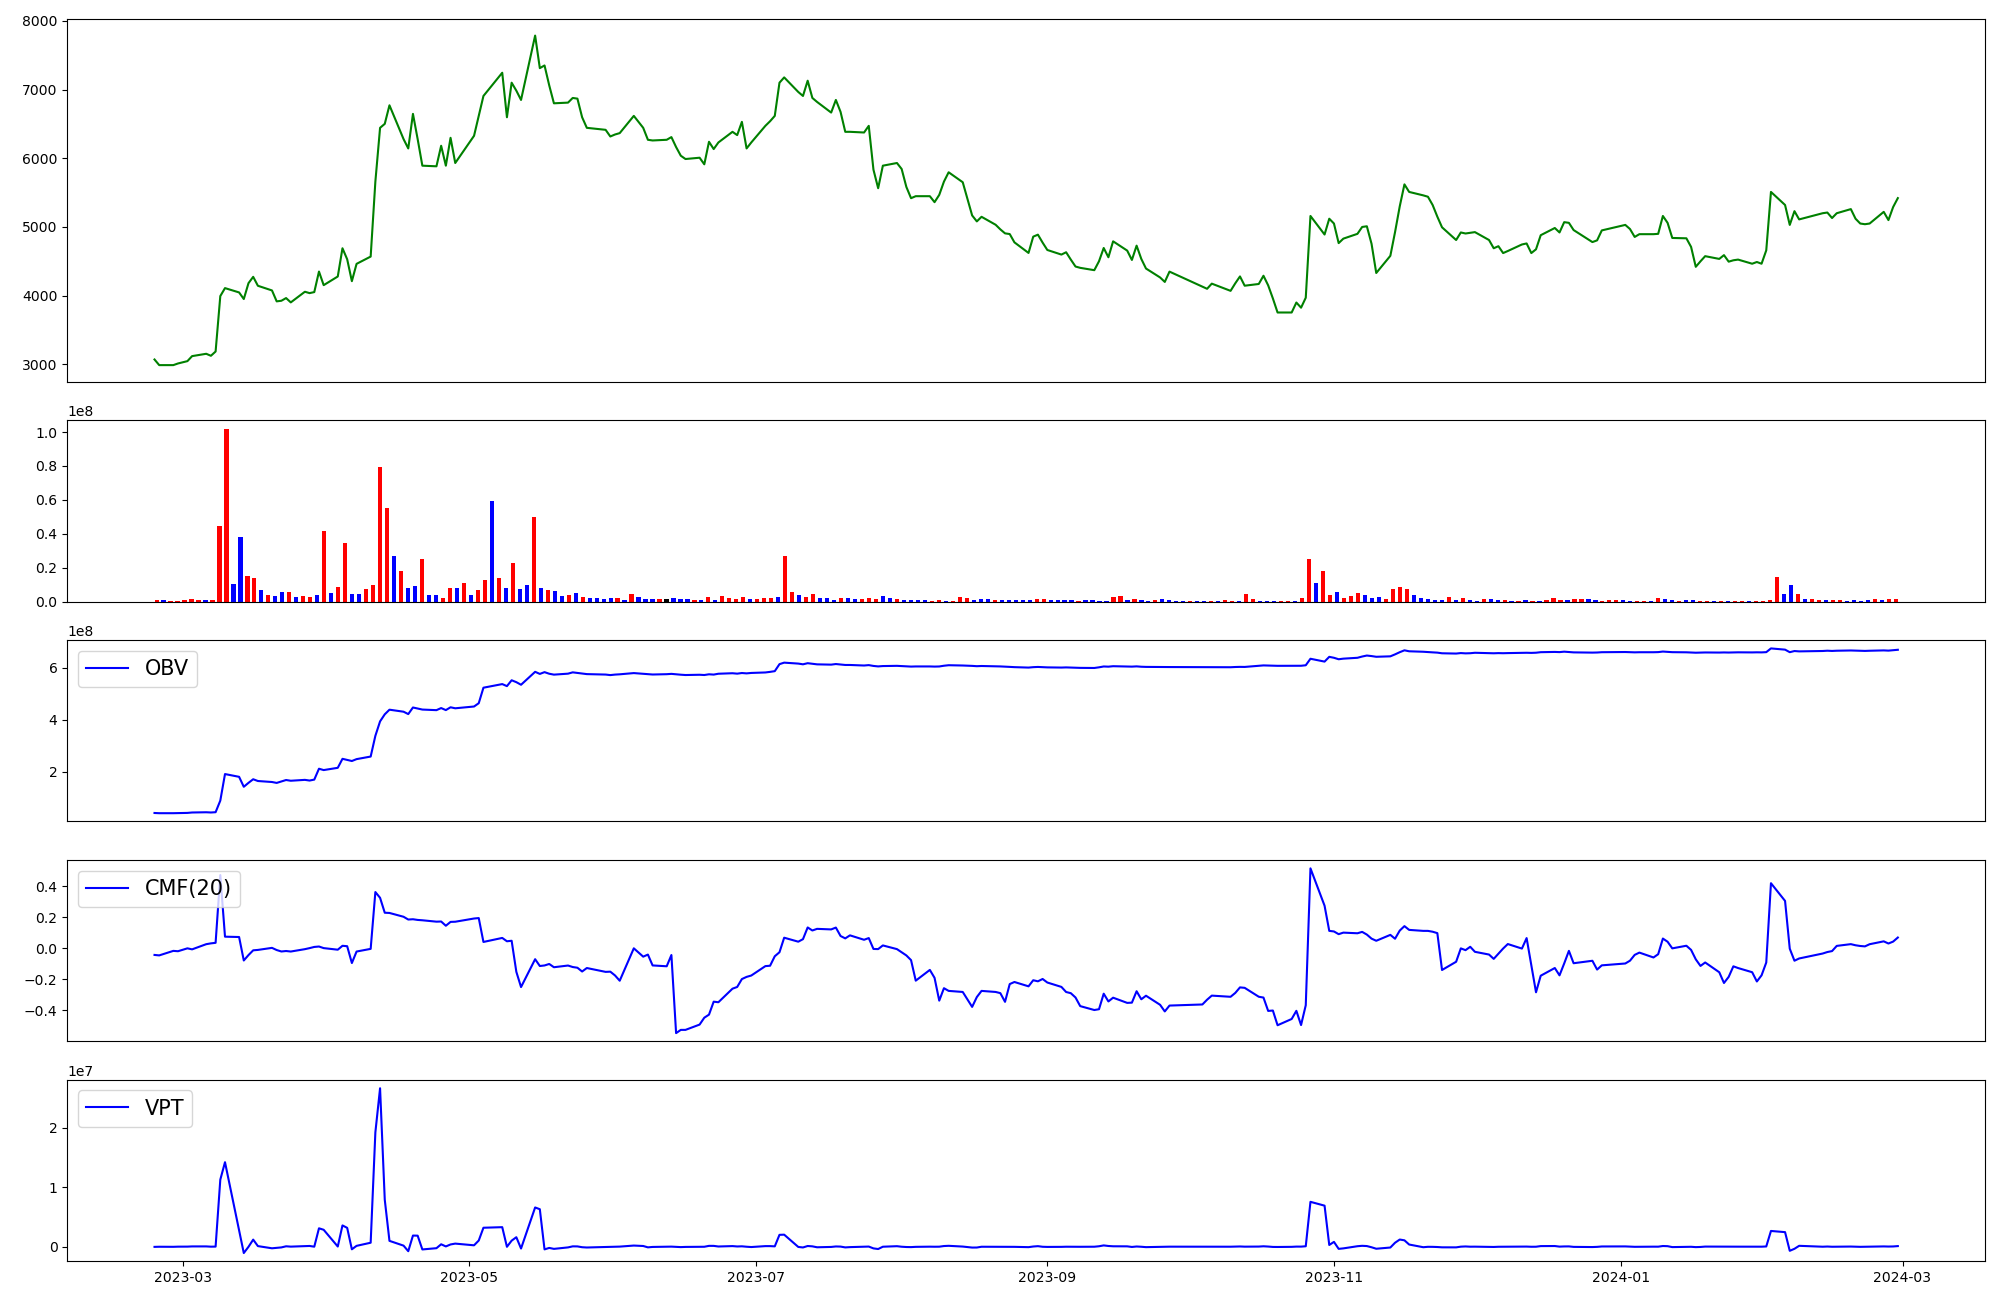Click the 2023-03 date tick label
This screenshot has height=1300, width=2000.
click(183, 1277)
